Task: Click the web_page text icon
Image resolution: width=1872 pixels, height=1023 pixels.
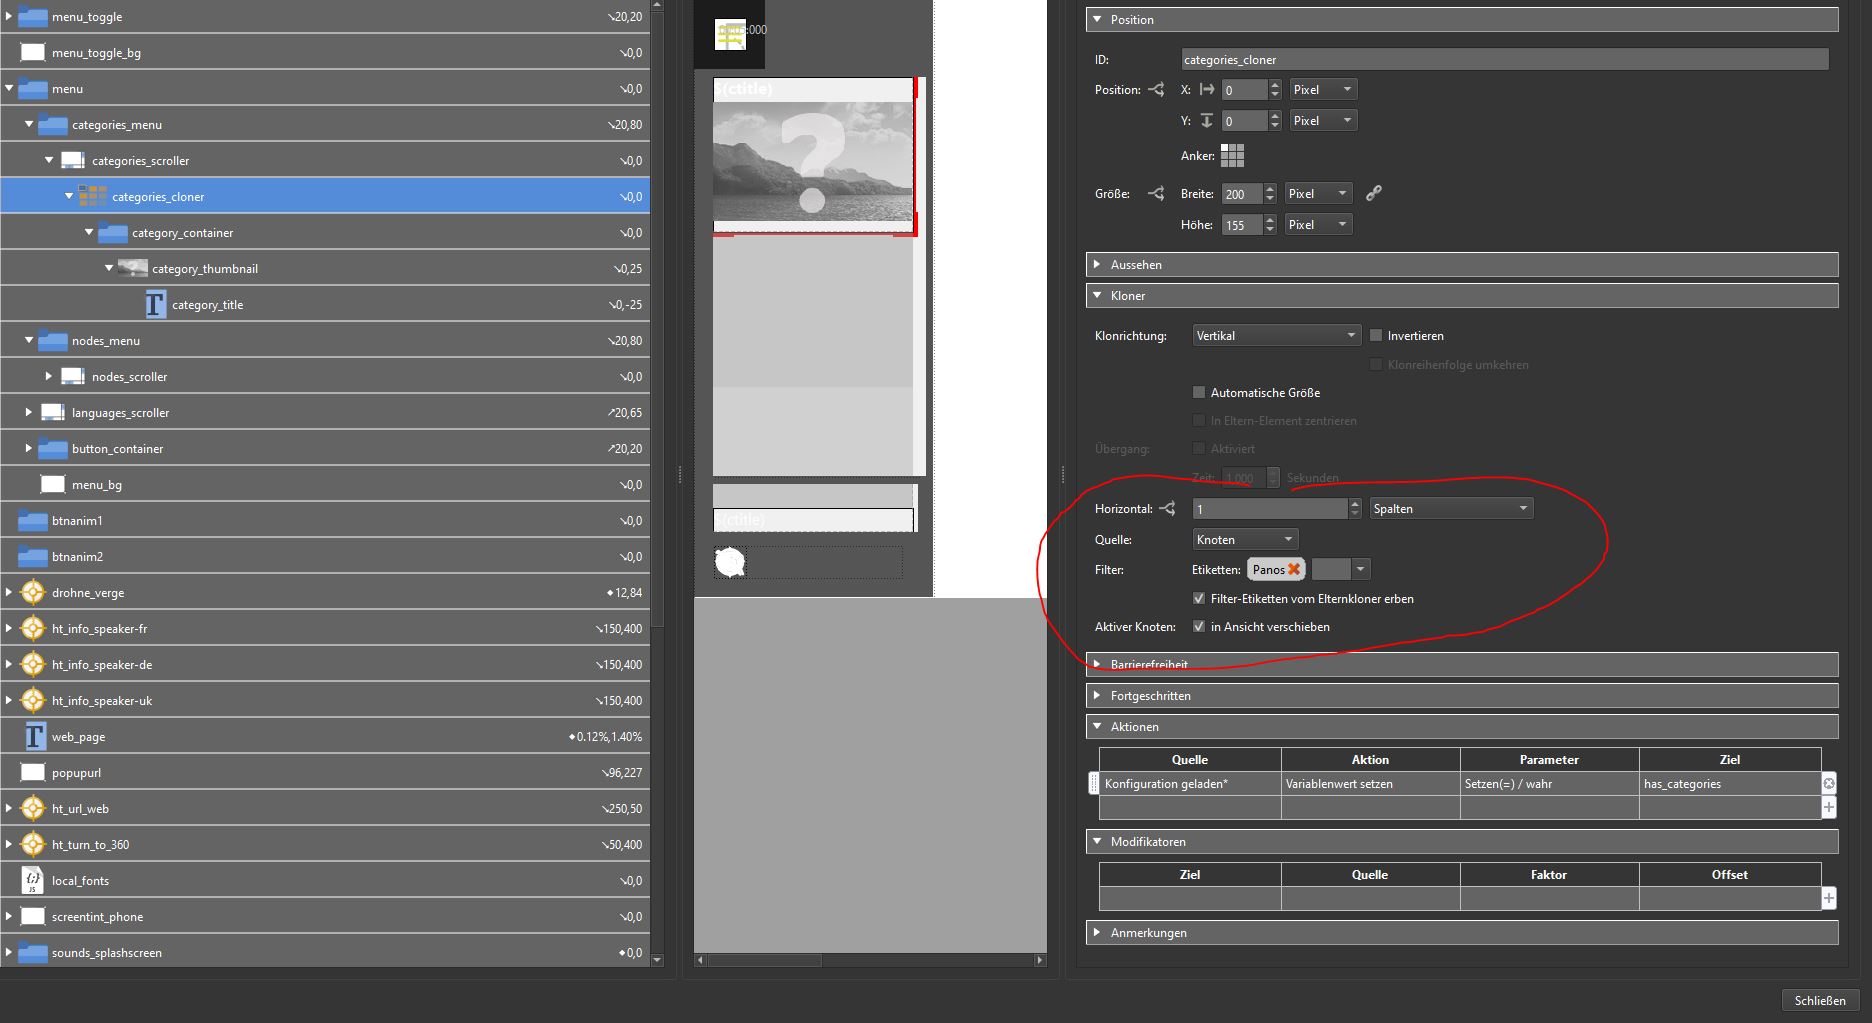Action: tap(35, 736)
